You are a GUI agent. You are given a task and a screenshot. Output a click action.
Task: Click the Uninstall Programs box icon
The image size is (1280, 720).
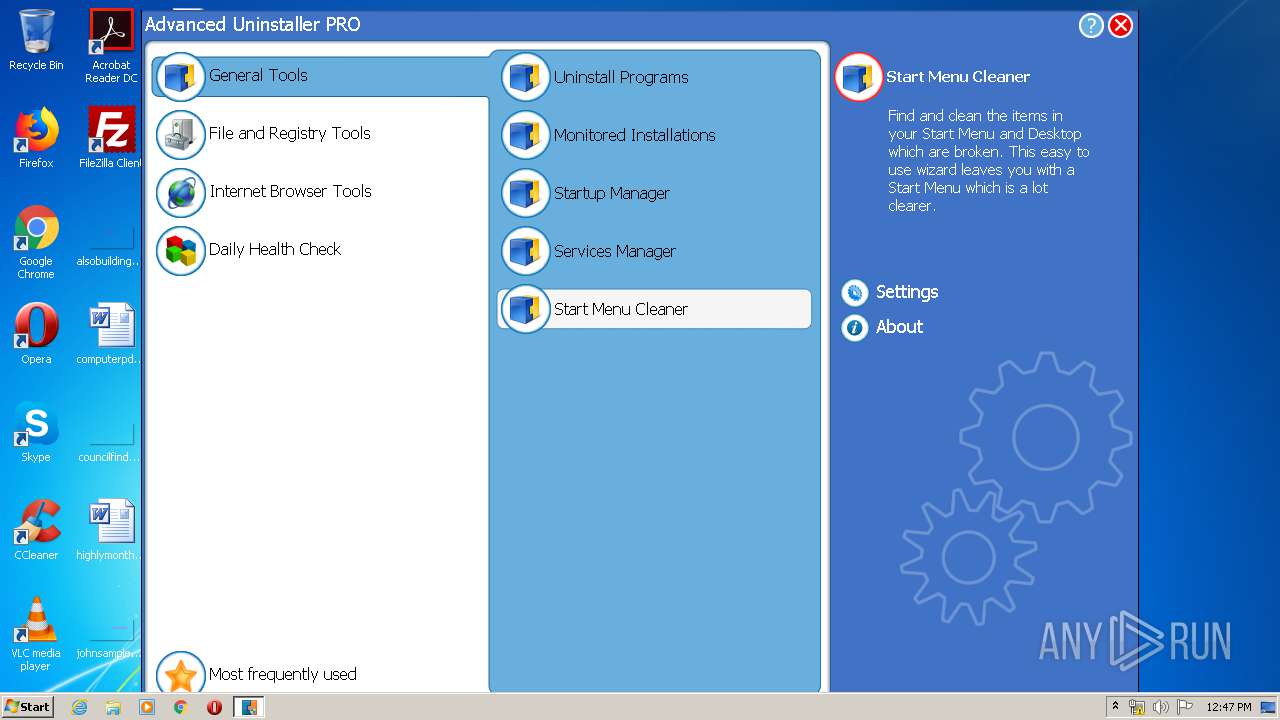[525, 77]
